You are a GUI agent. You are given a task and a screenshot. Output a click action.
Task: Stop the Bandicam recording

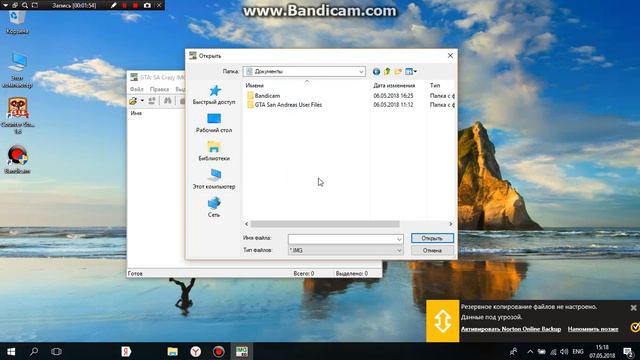click(x=136, y=5)
